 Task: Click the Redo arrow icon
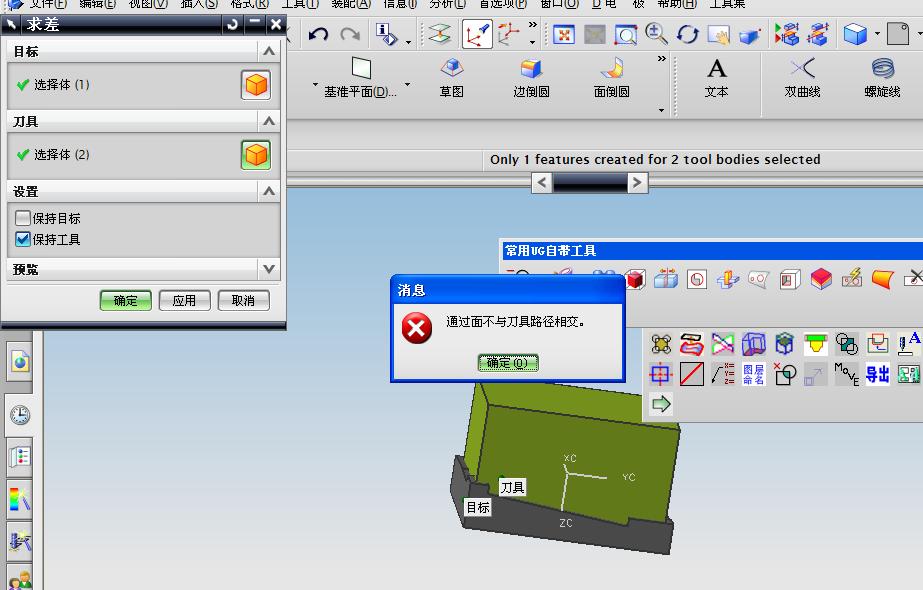[x=351, y=35]
